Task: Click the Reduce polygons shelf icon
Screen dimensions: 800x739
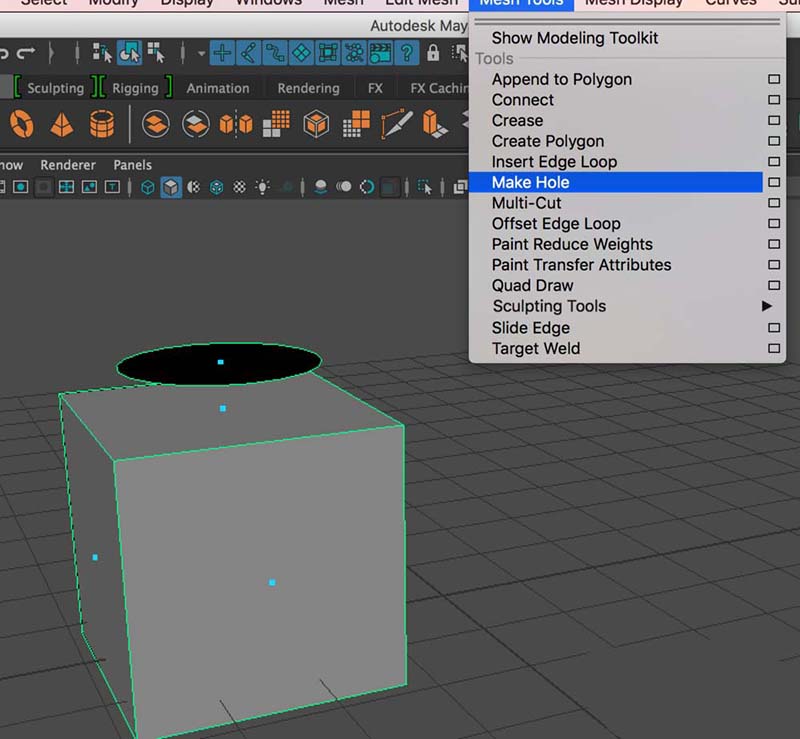Action: point(356,124)
